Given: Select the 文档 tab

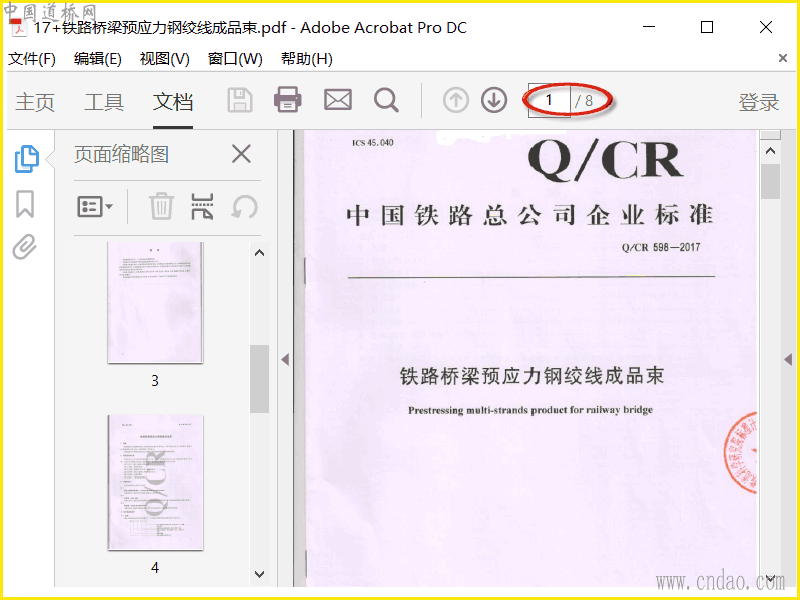Looking at the screenshot, I should (x=173, y=102).
